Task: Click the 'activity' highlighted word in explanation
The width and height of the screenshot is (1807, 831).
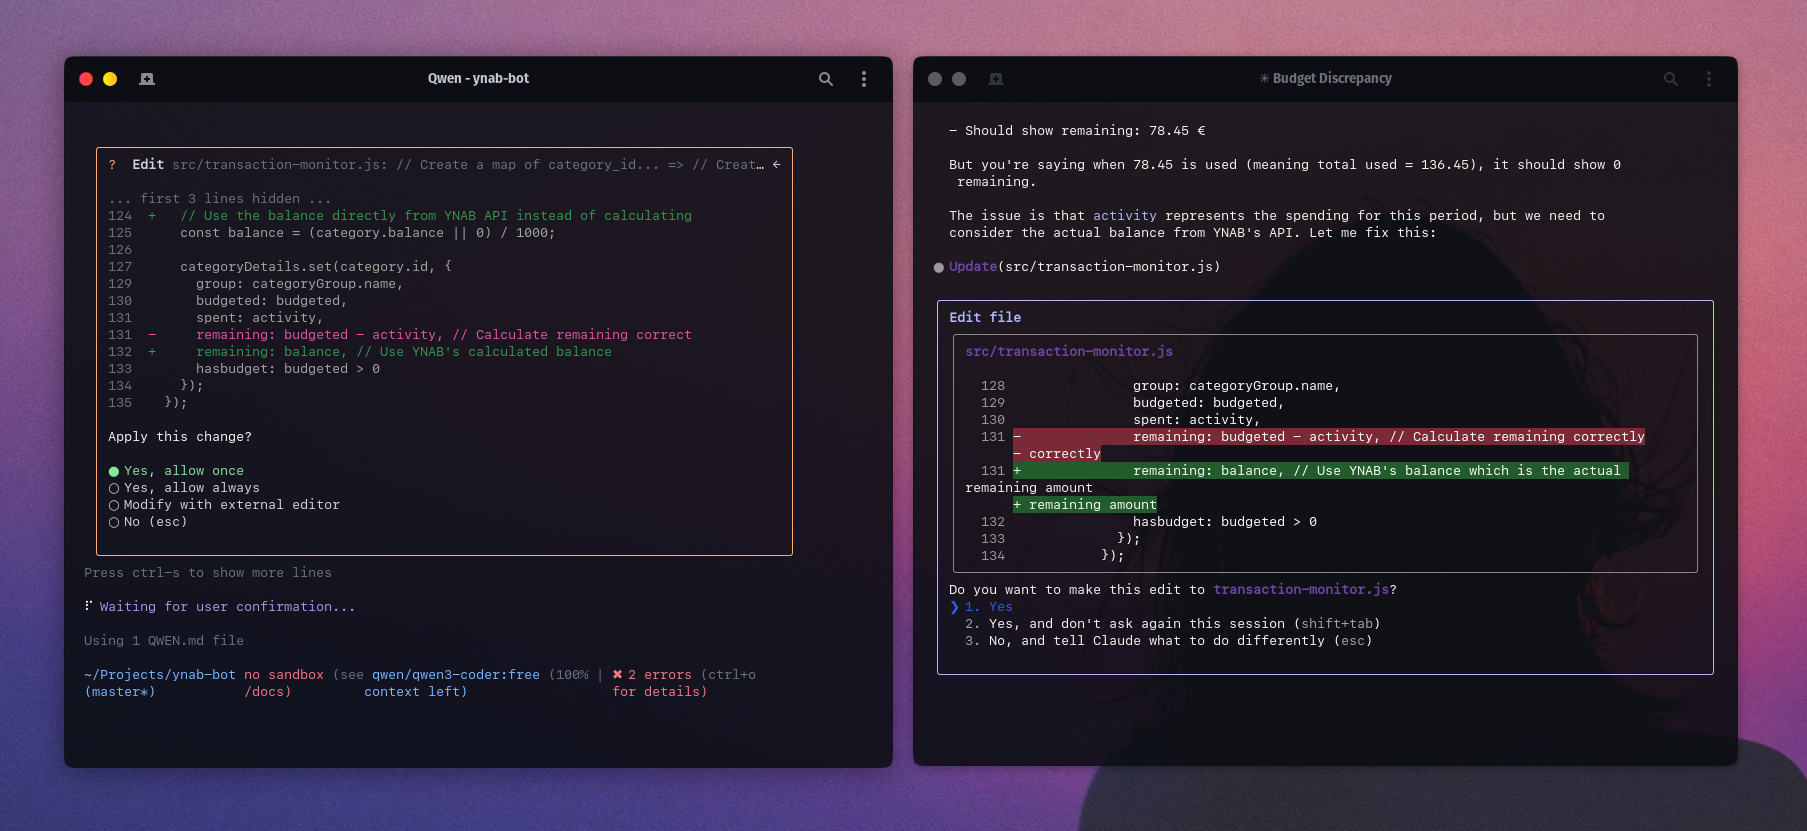Action: click(1125, 216)
